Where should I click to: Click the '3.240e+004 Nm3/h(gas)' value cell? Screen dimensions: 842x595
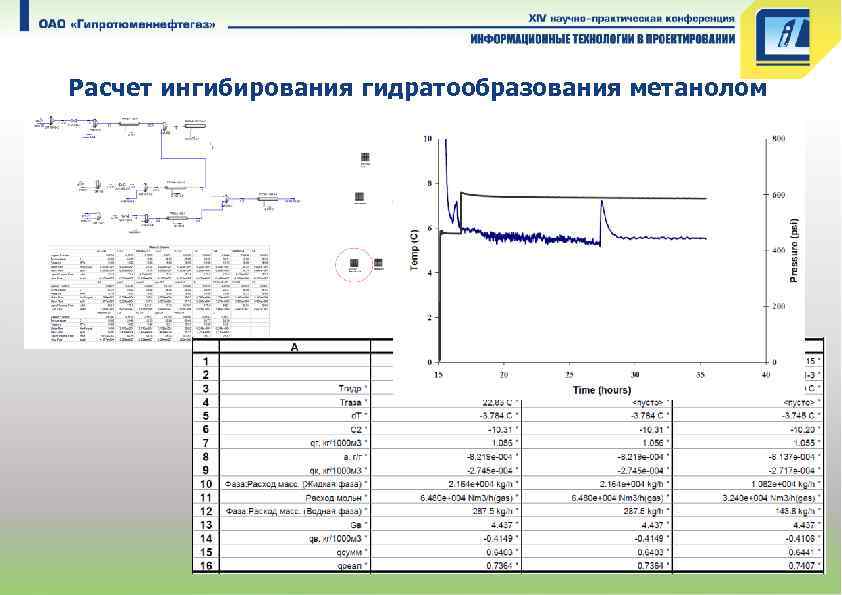pos(749,498)
